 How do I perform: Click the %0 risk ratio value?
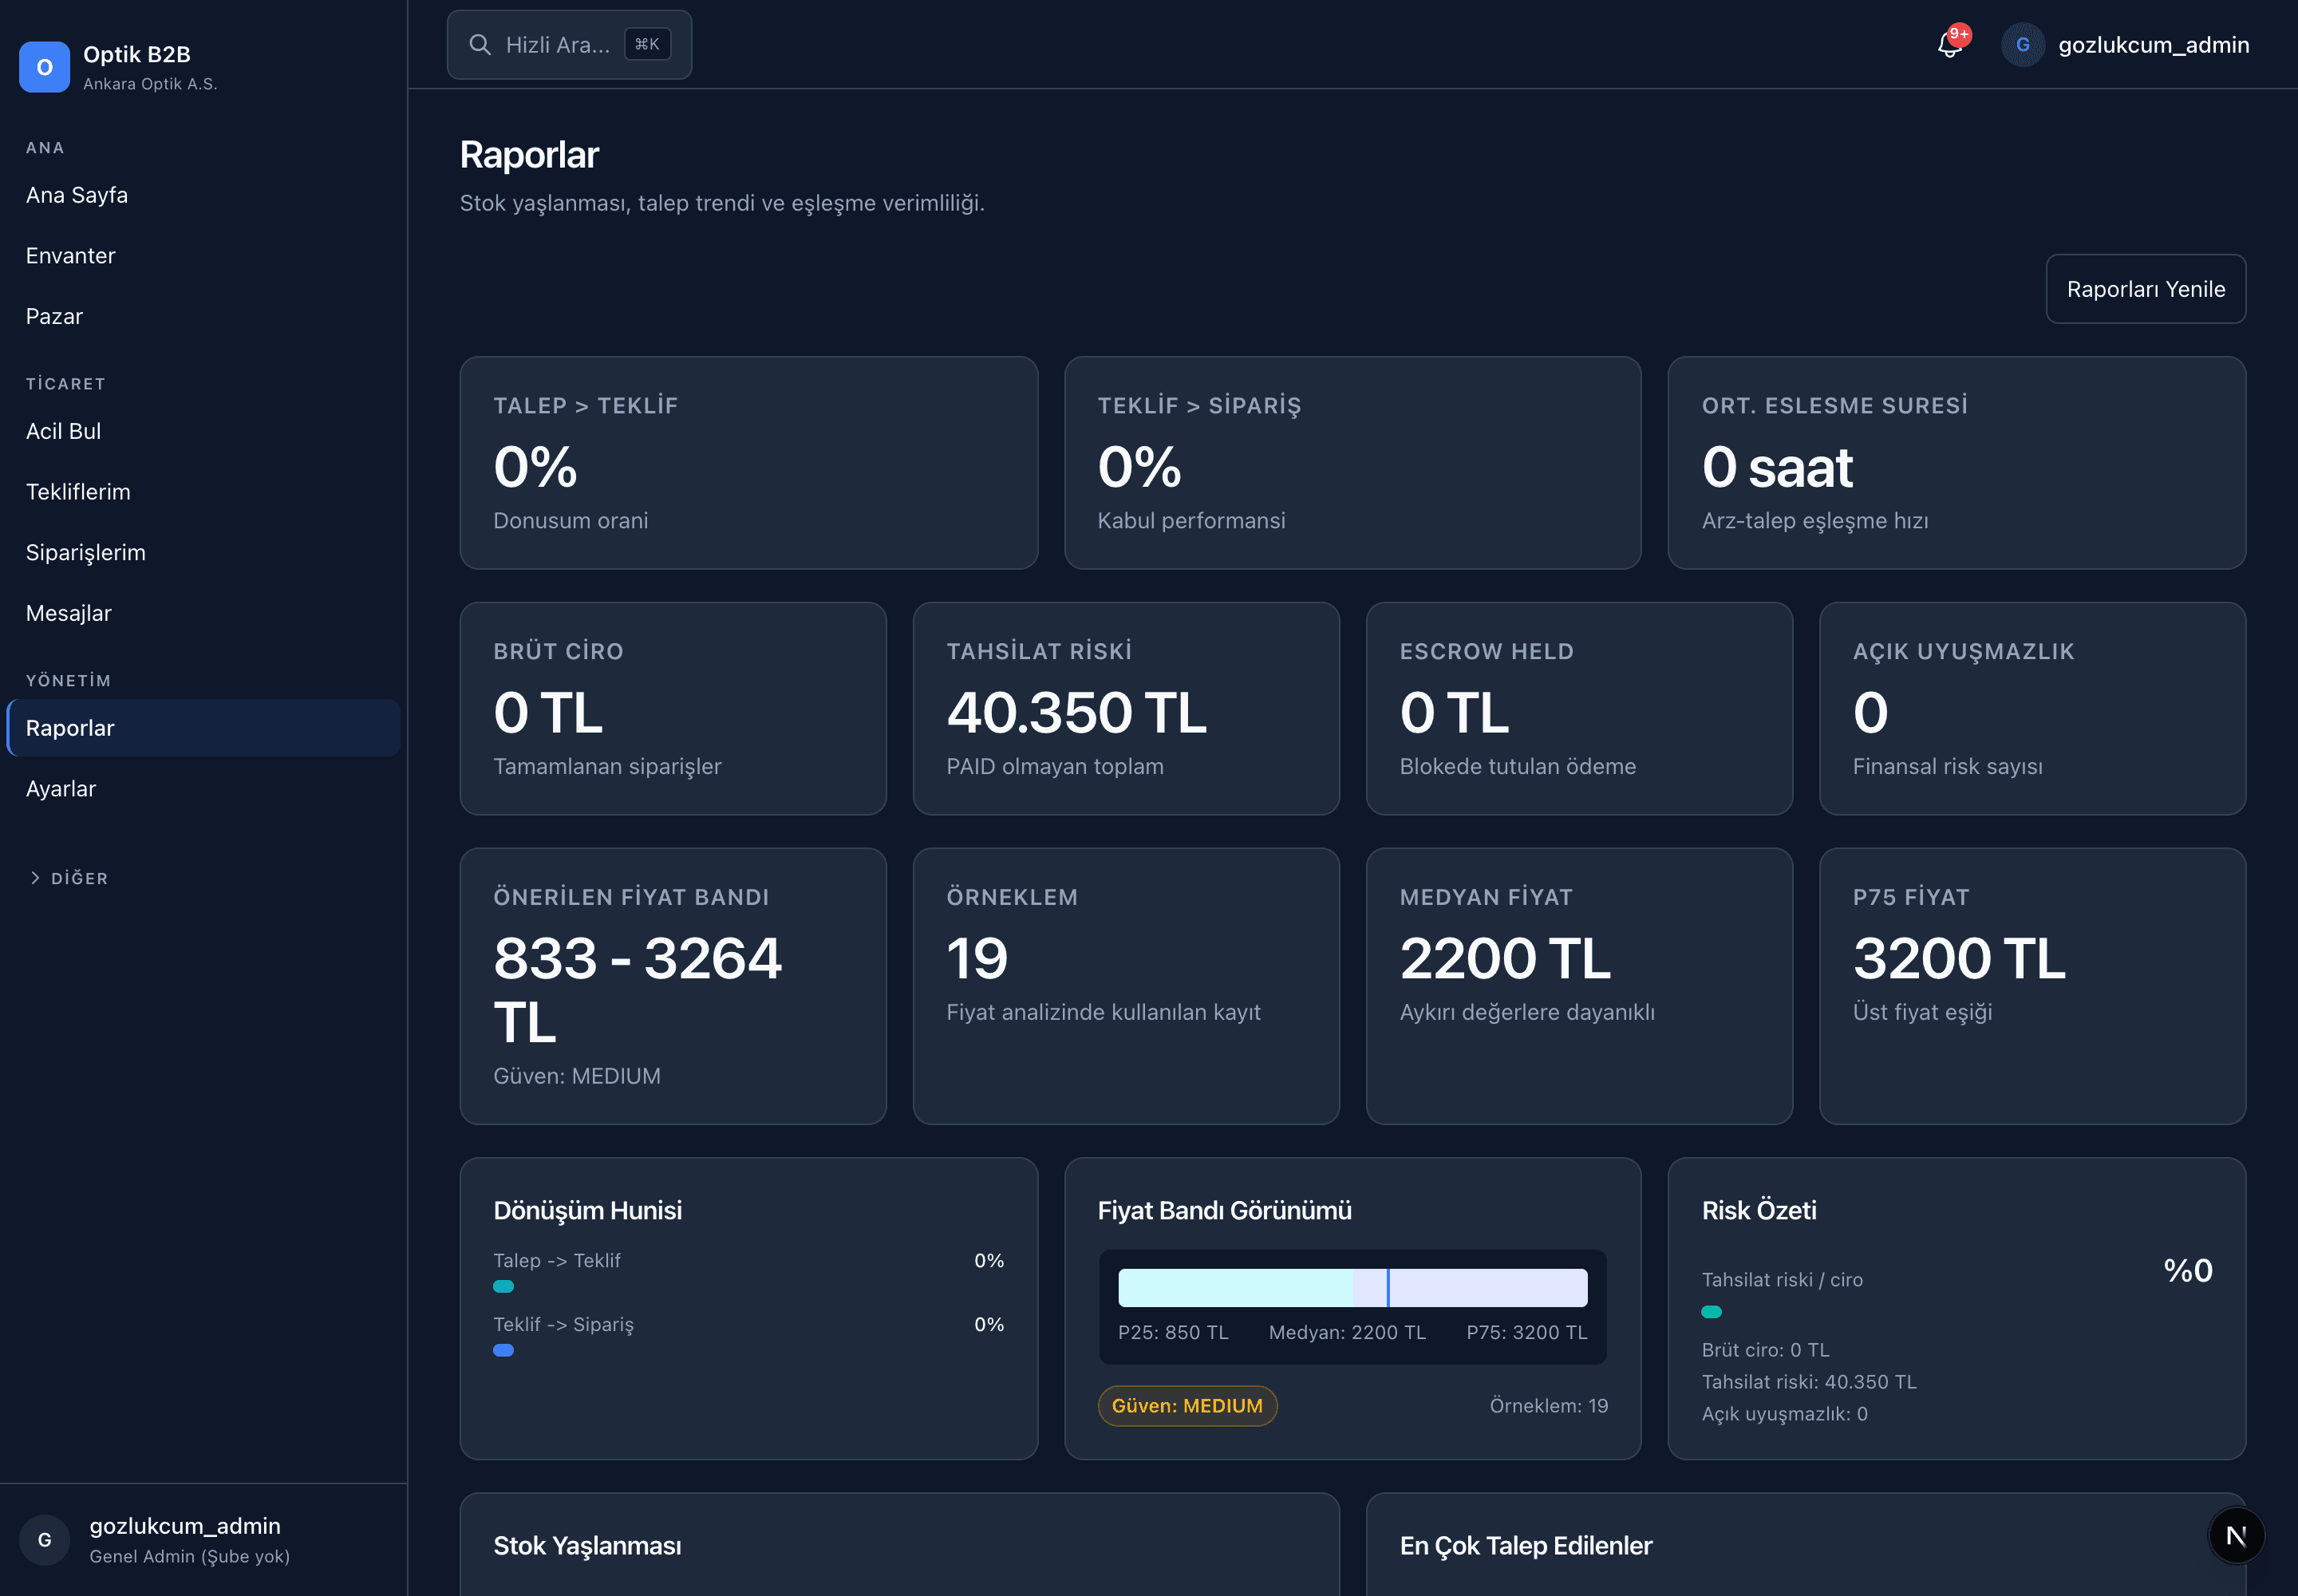pyautogui.click(x=2188, y=1271)
